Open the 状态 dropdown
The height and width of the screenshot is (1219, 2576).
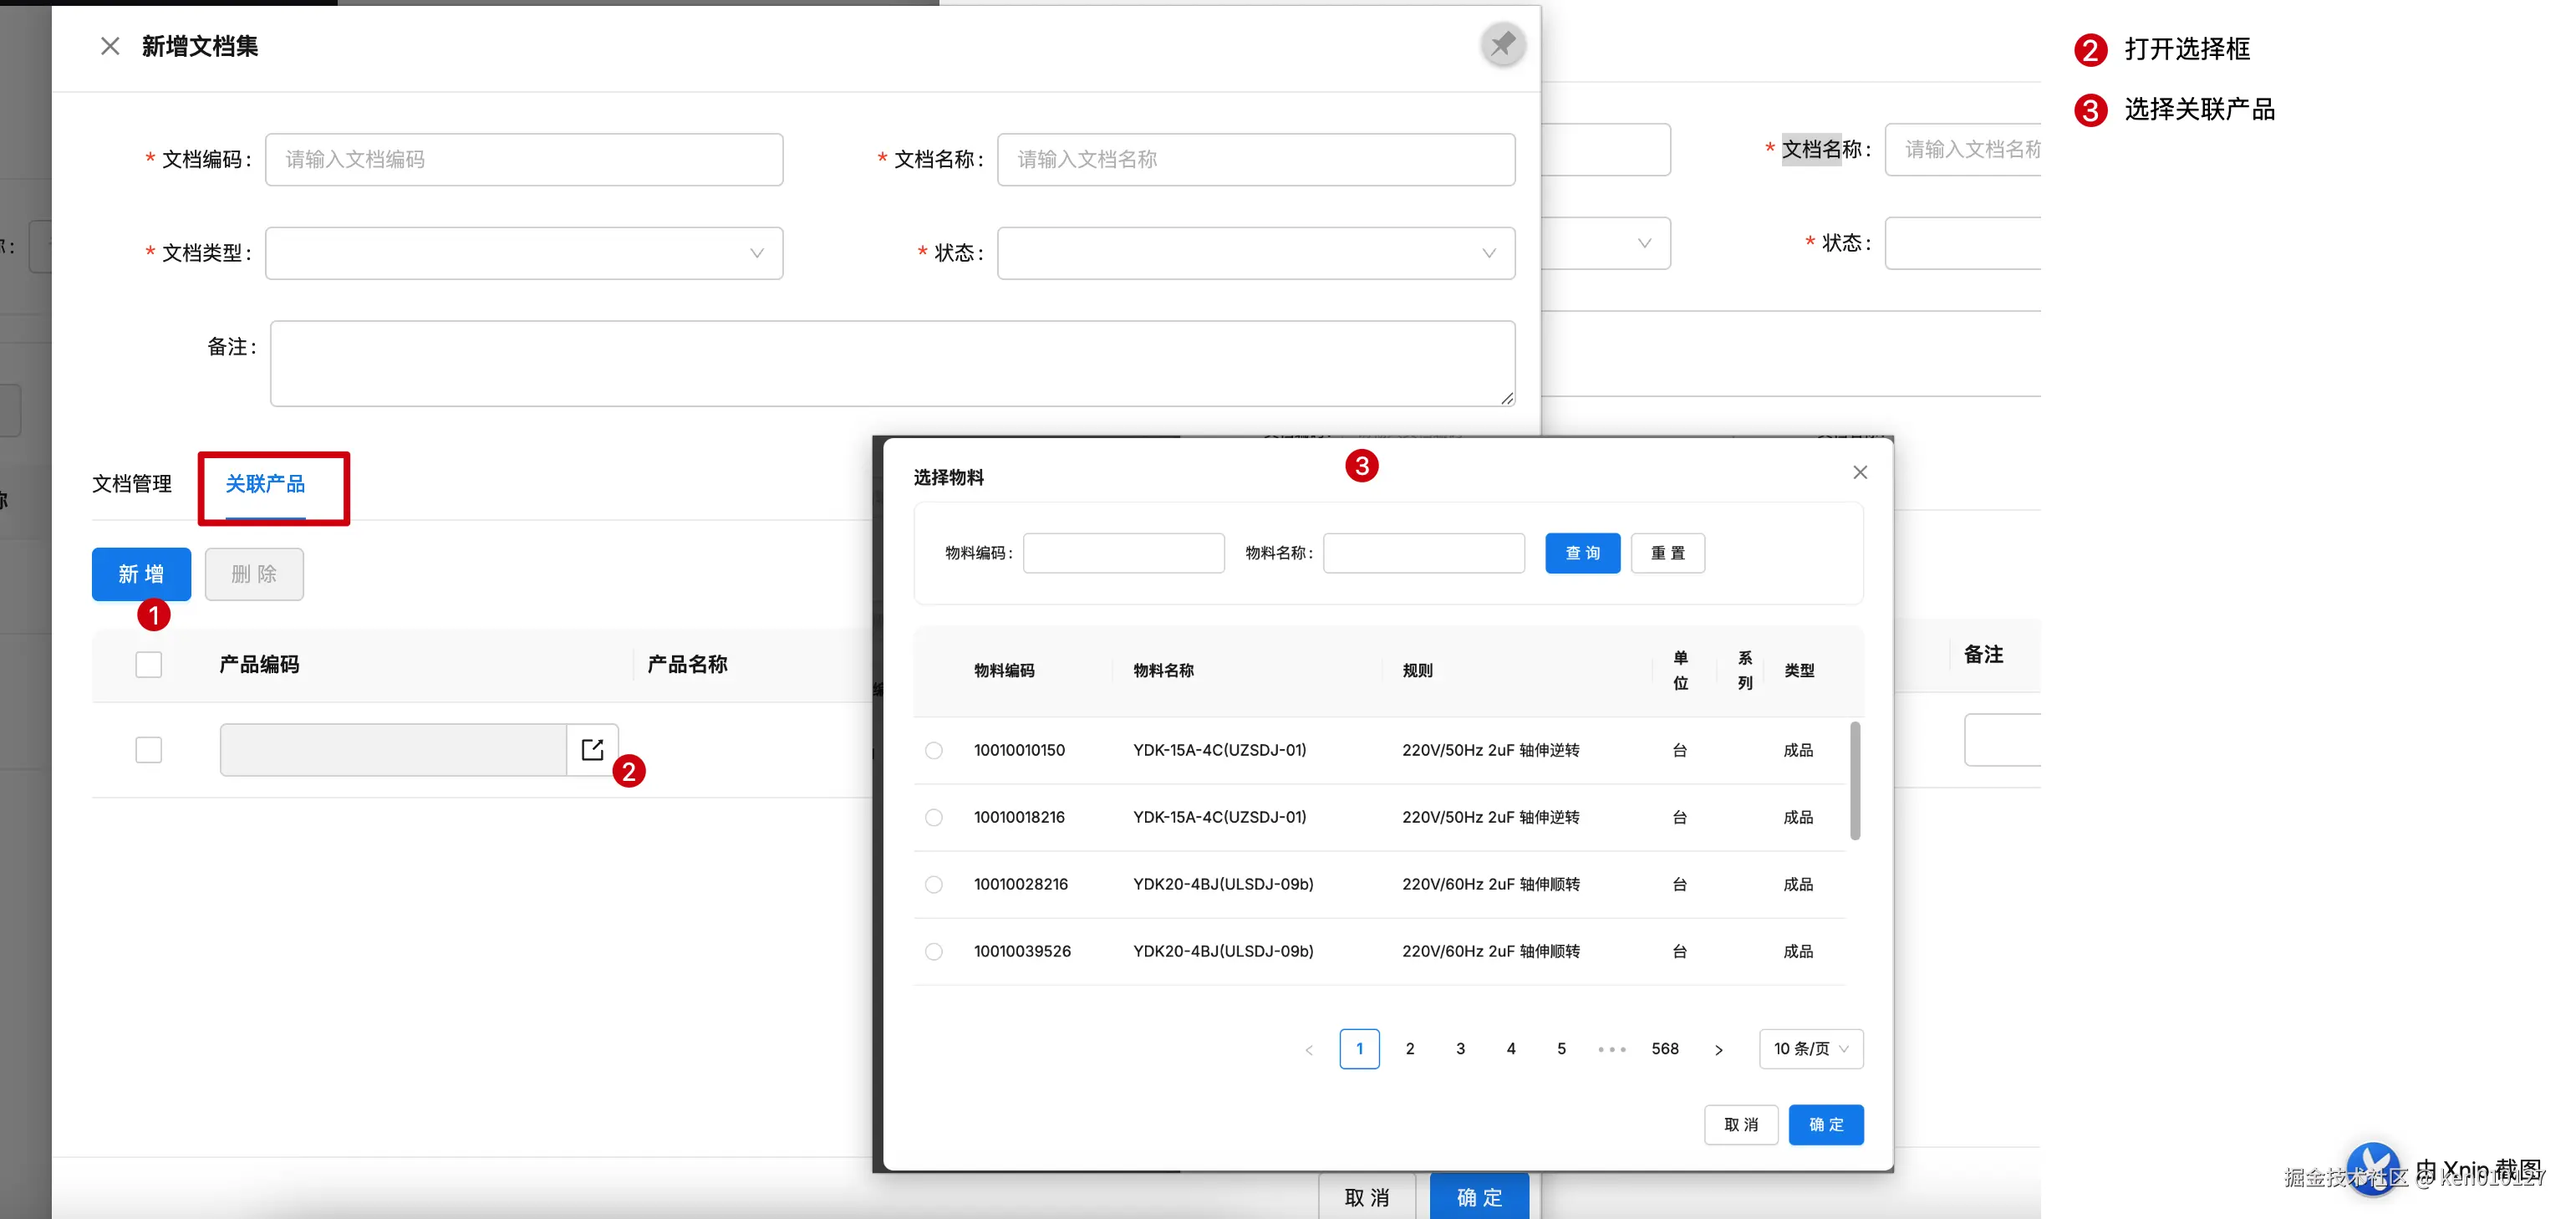(1255, 253)
